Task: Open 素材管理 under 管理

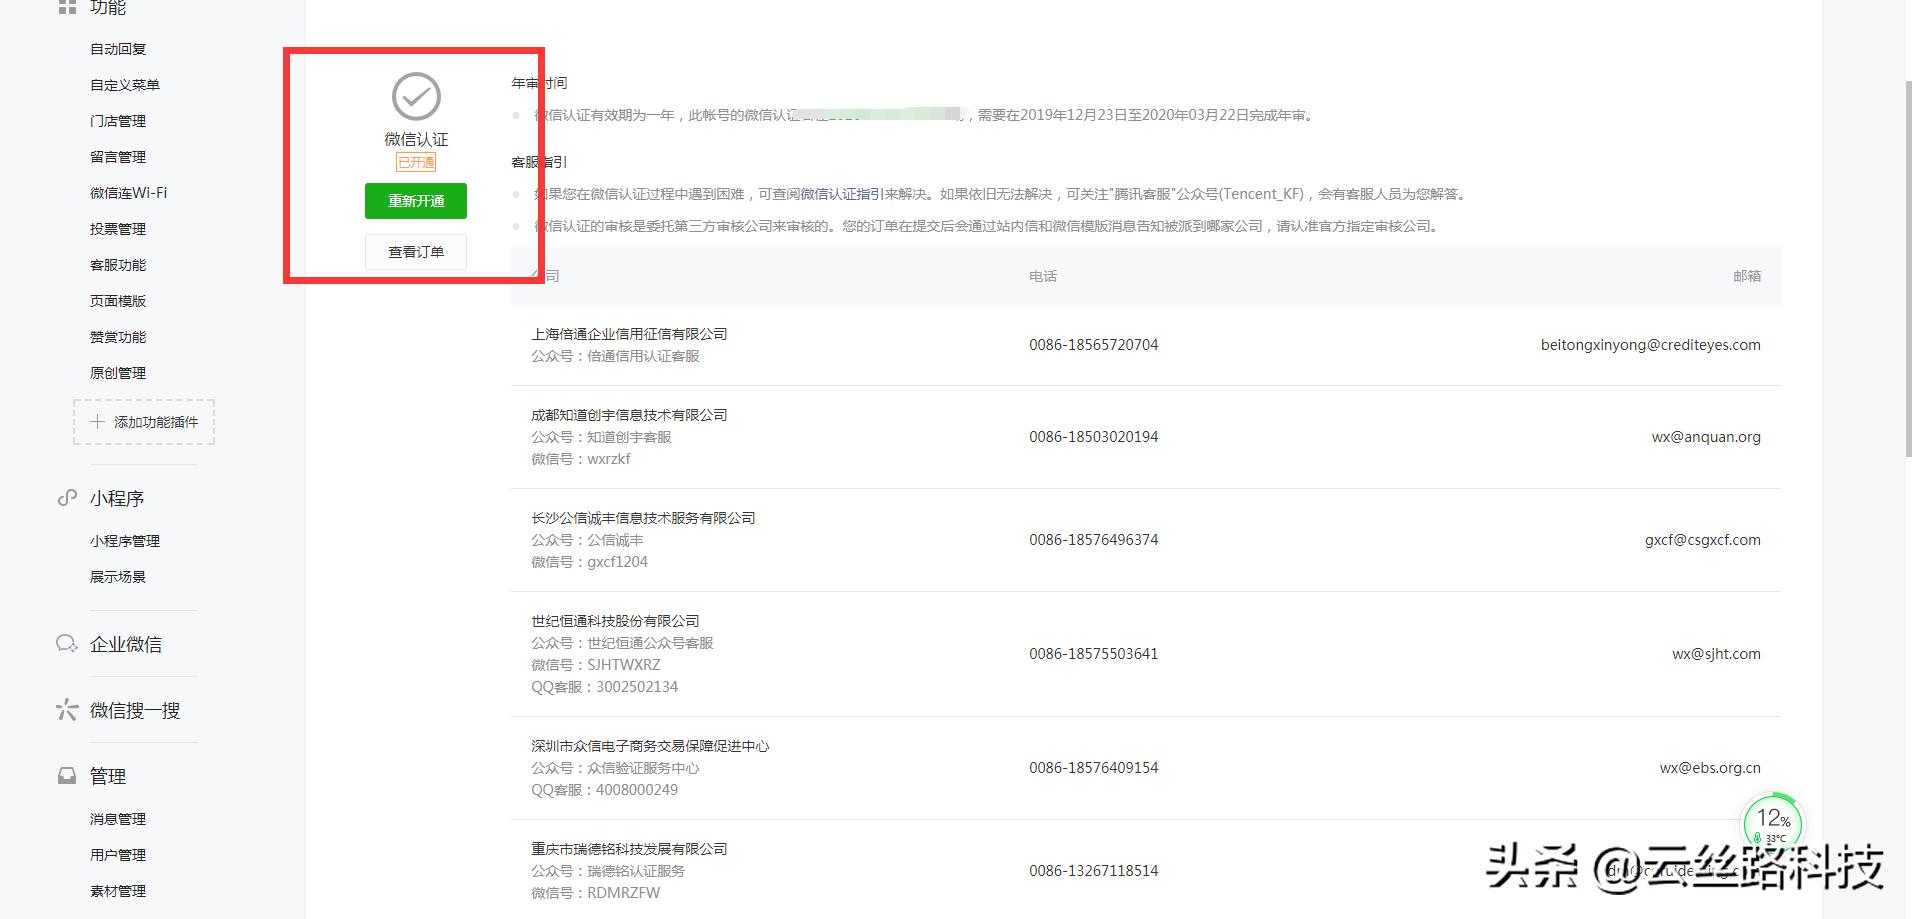Action: pyautogui.click(x=117, y=890)
